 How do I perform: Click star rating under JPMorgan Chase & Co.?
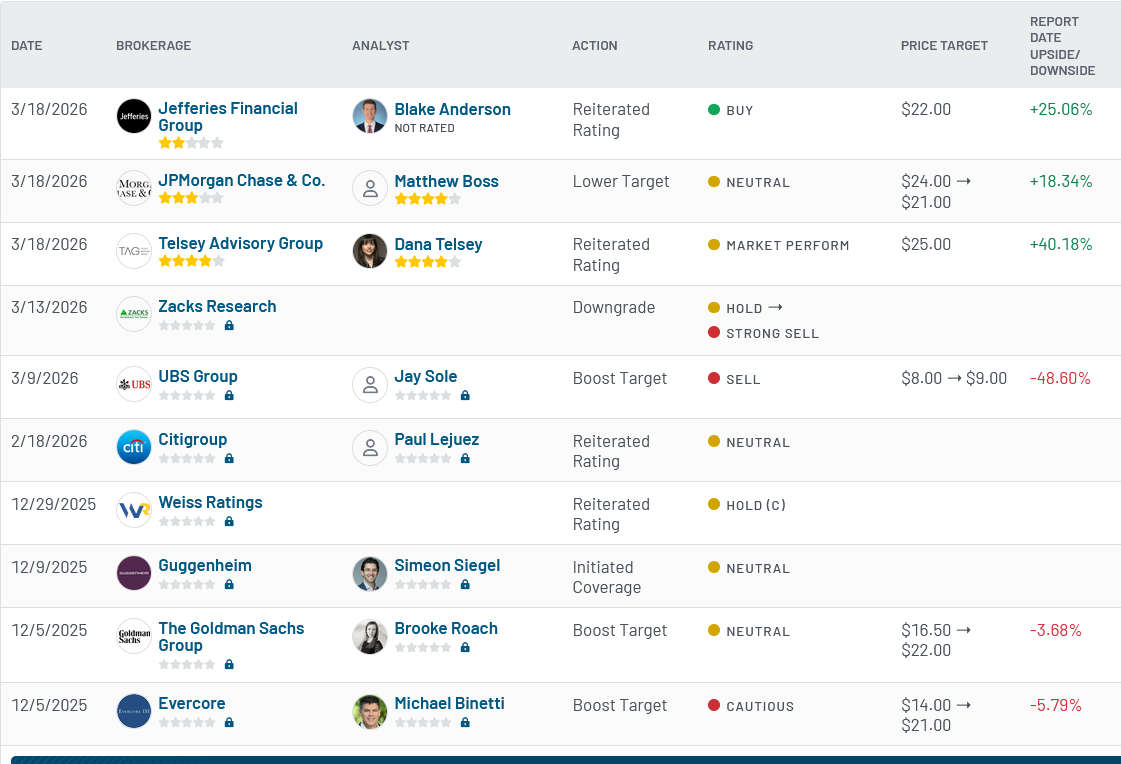pos(191,198)
